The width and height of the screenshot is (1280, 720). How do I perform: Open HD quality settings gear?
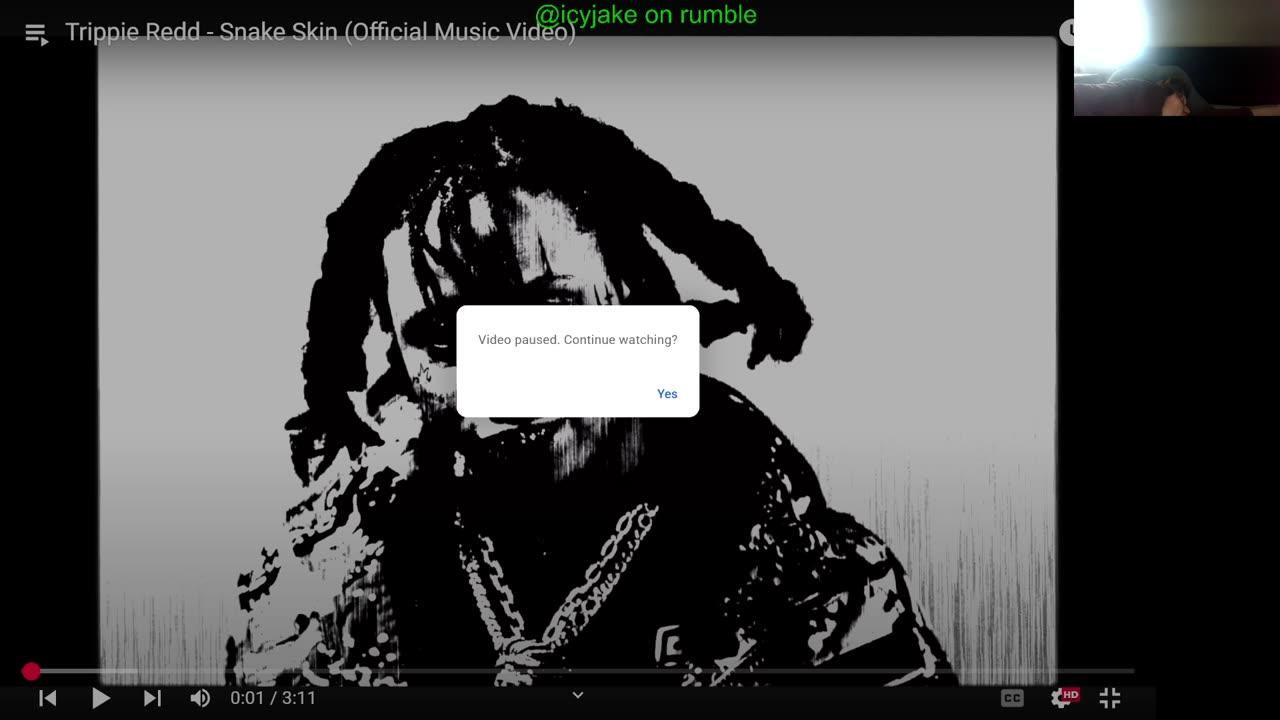[x=1064, y=697]
